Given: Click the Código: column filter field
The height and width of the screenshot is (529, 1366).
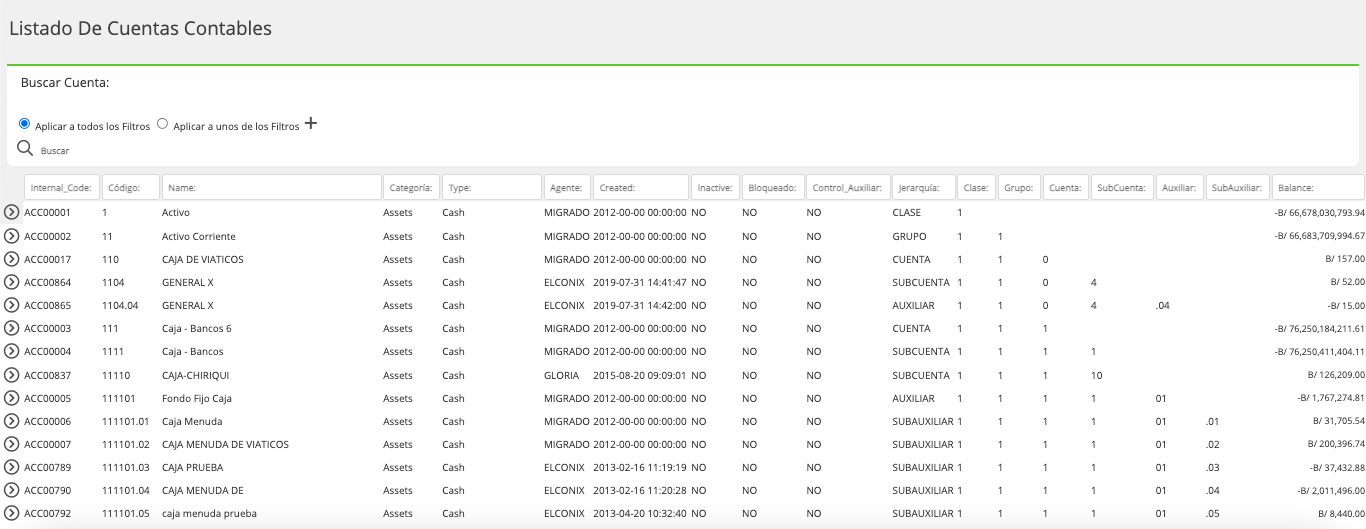Looking at the screenshot, I should click(131, 187).
